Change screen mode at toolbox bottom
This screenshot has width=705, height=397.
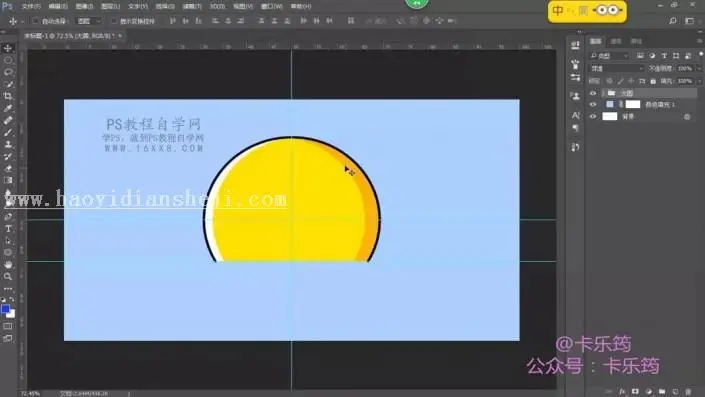coord(8,338)
